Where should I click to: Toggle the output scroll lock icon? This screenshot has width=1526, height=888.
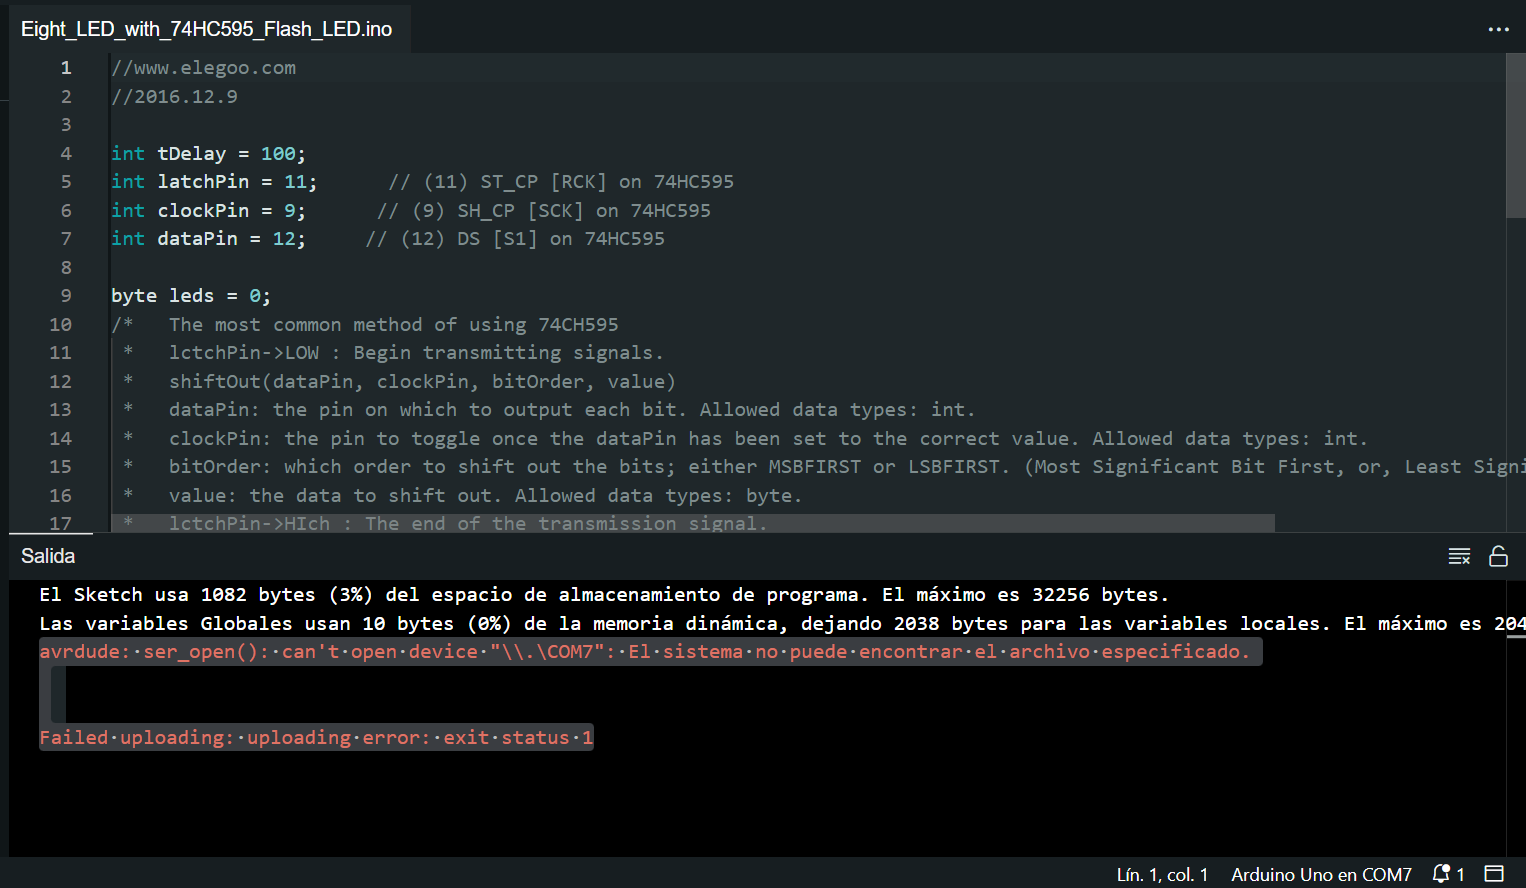pos(1498,556)
